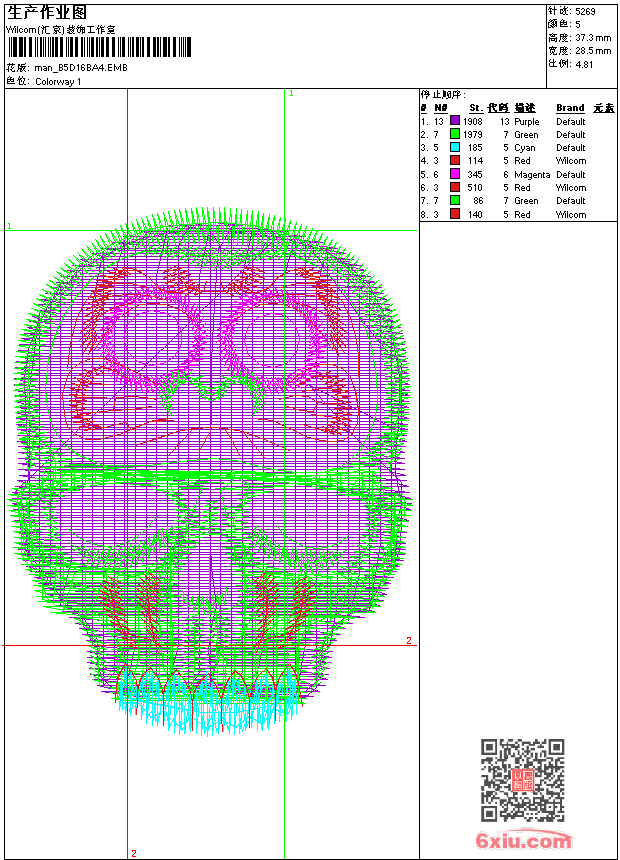Click the red swatch with 140 stitches
This screenshot has width=620, height=860.
(455, 214)
